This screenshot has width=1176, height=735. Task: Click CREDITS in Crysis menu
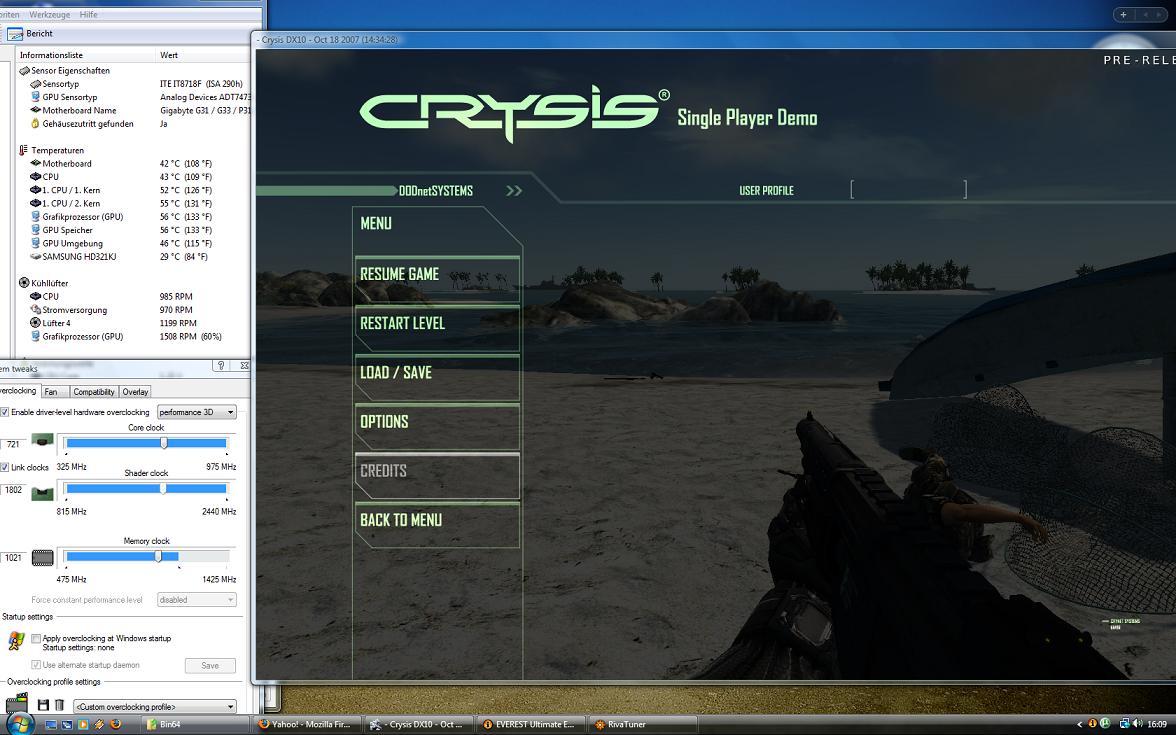(x=437, y=476)
